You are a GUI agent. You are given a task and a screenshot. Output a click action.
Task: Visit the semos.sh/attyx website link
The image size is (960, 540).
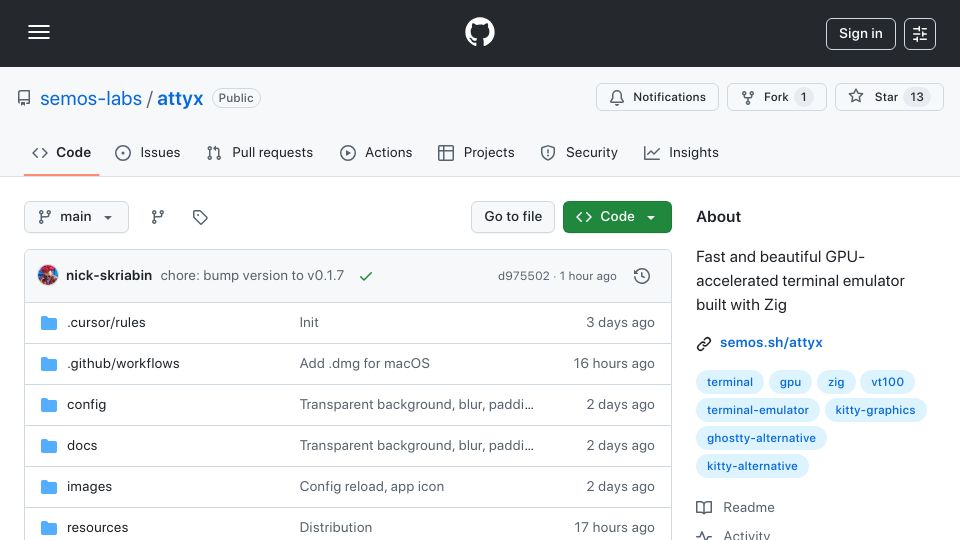point(771,343)
